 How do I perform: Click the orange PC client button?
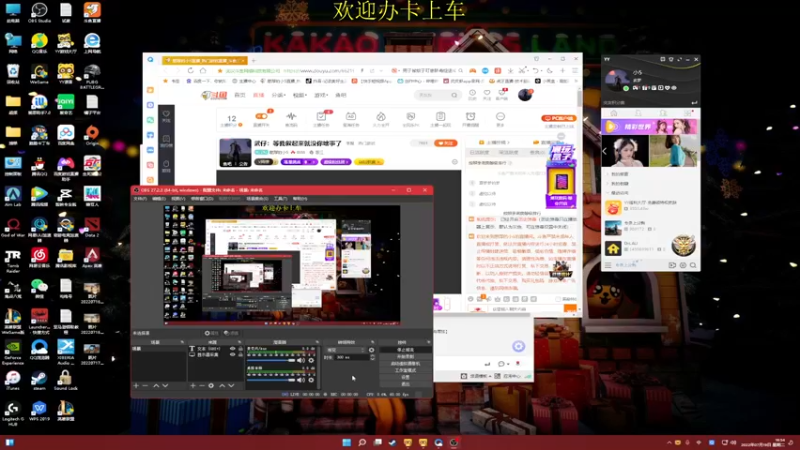click(559, 118)
